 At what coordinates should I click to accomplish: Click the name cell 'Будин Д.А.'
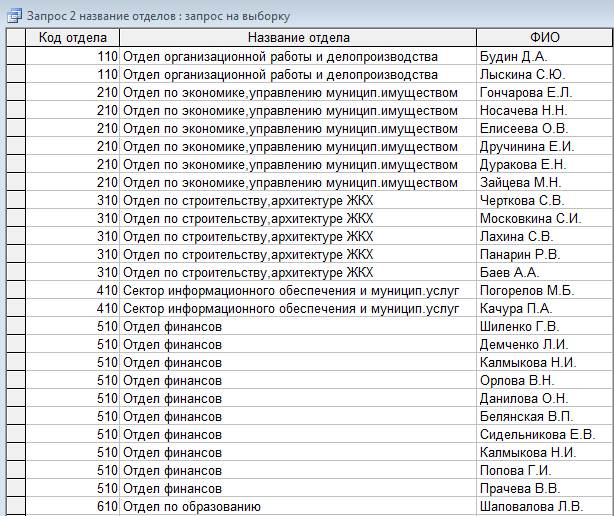click(x=545, y=56)
